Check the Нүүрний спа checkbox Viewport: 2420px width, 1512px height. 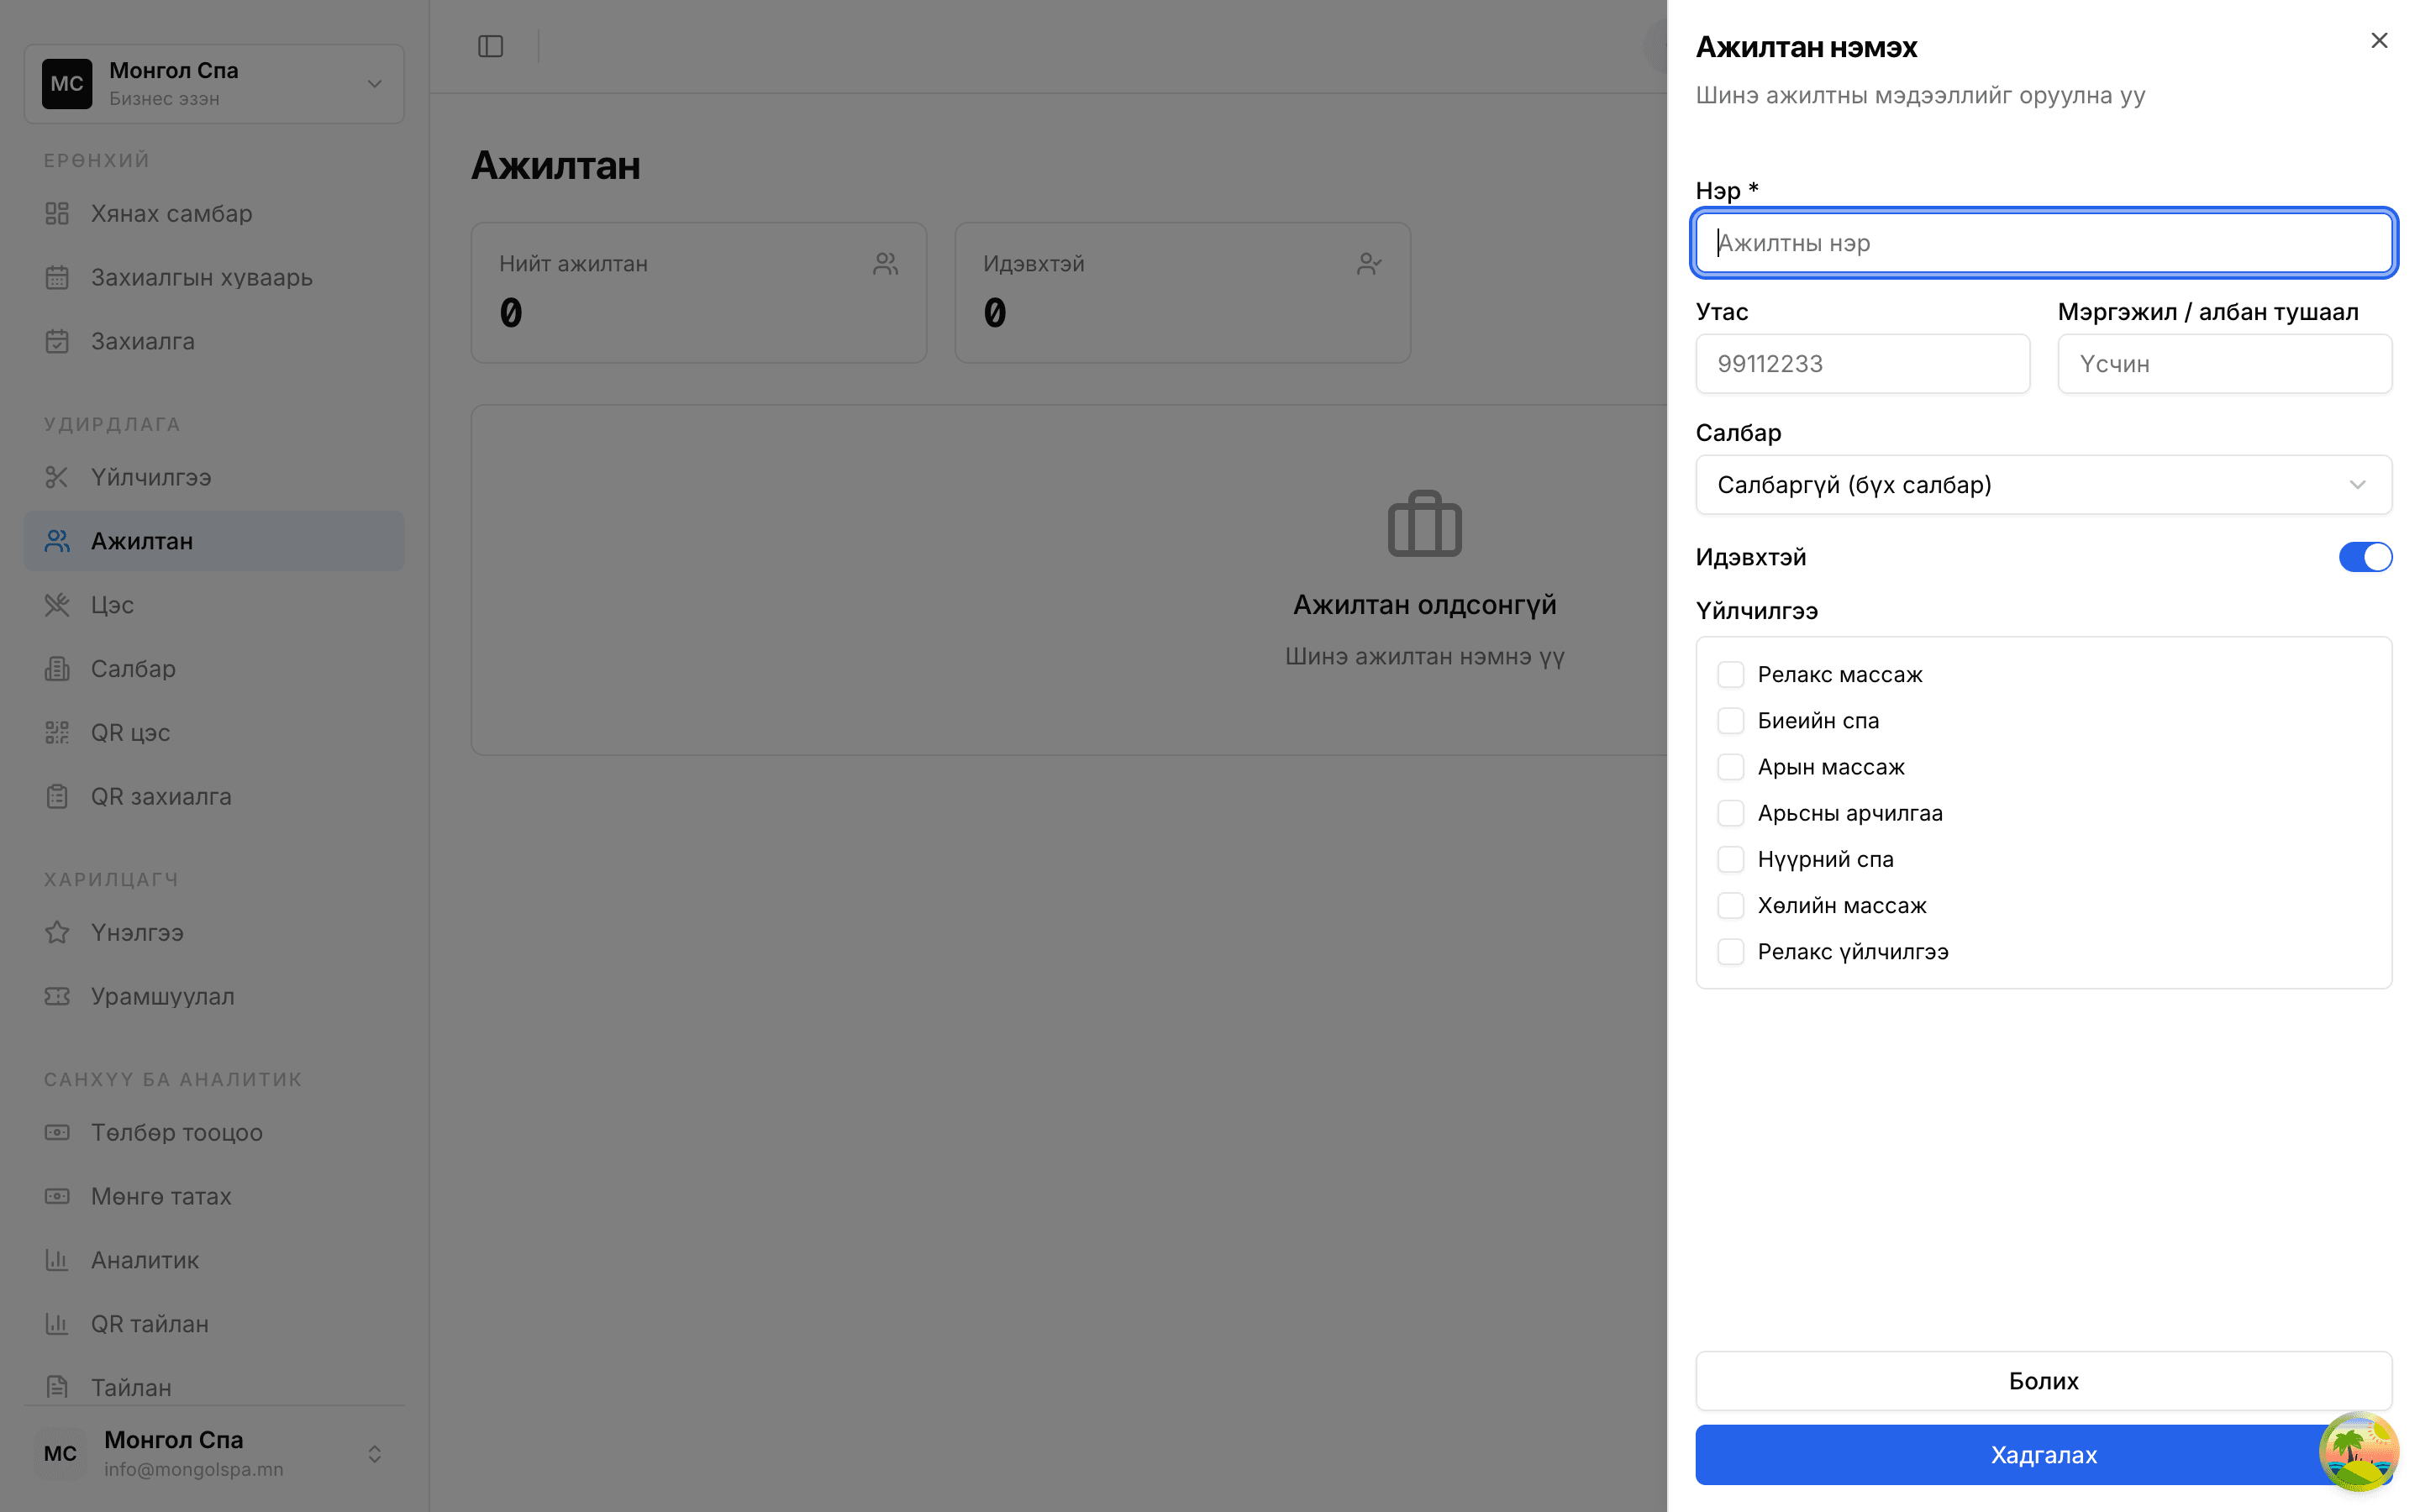click(1730, 859)
